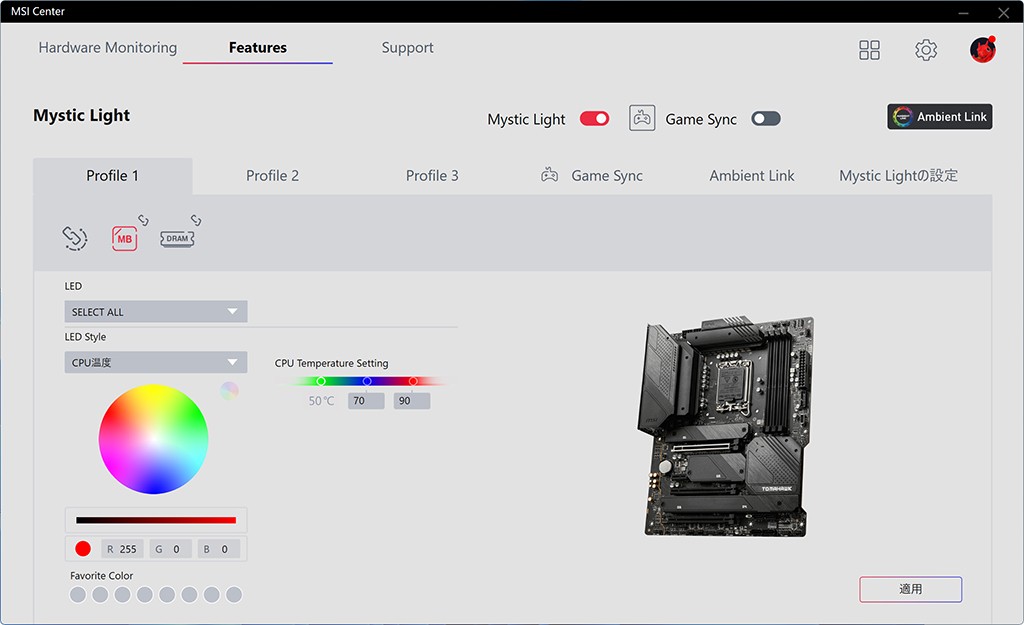Click the Ambient Link button
1024x625 pixels.
939,117
